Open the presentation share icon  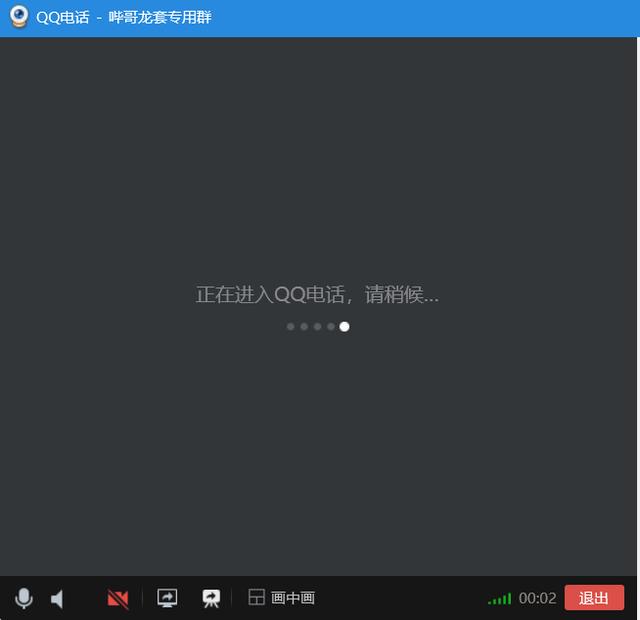(x=211, y=598)
